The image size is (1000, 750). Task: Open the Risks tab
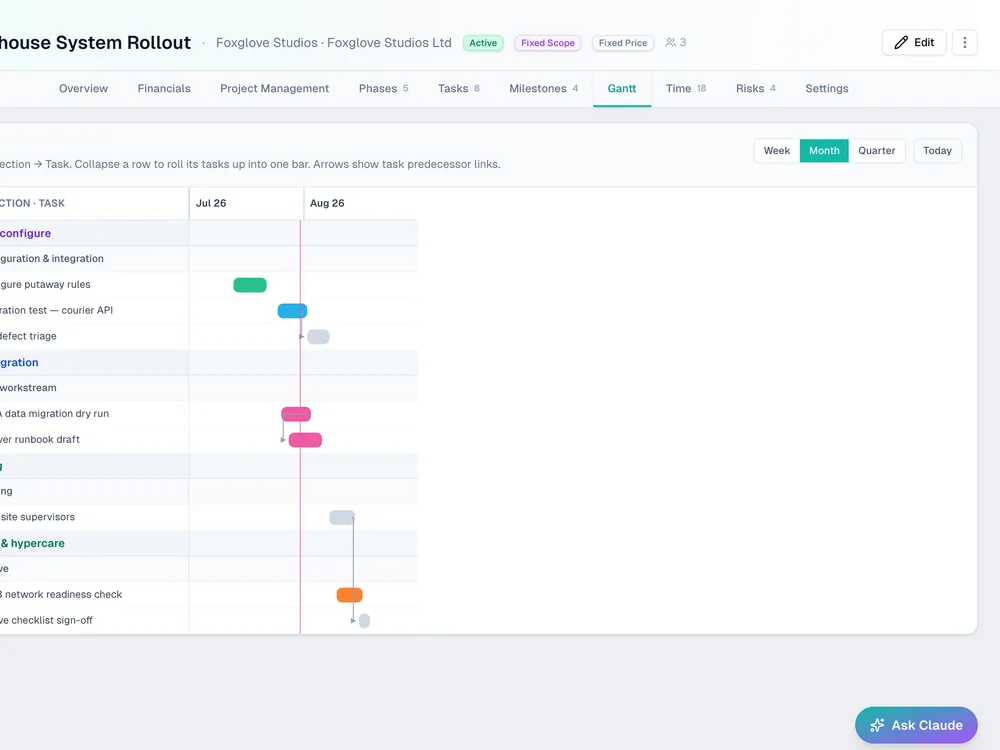coord(756,89)
